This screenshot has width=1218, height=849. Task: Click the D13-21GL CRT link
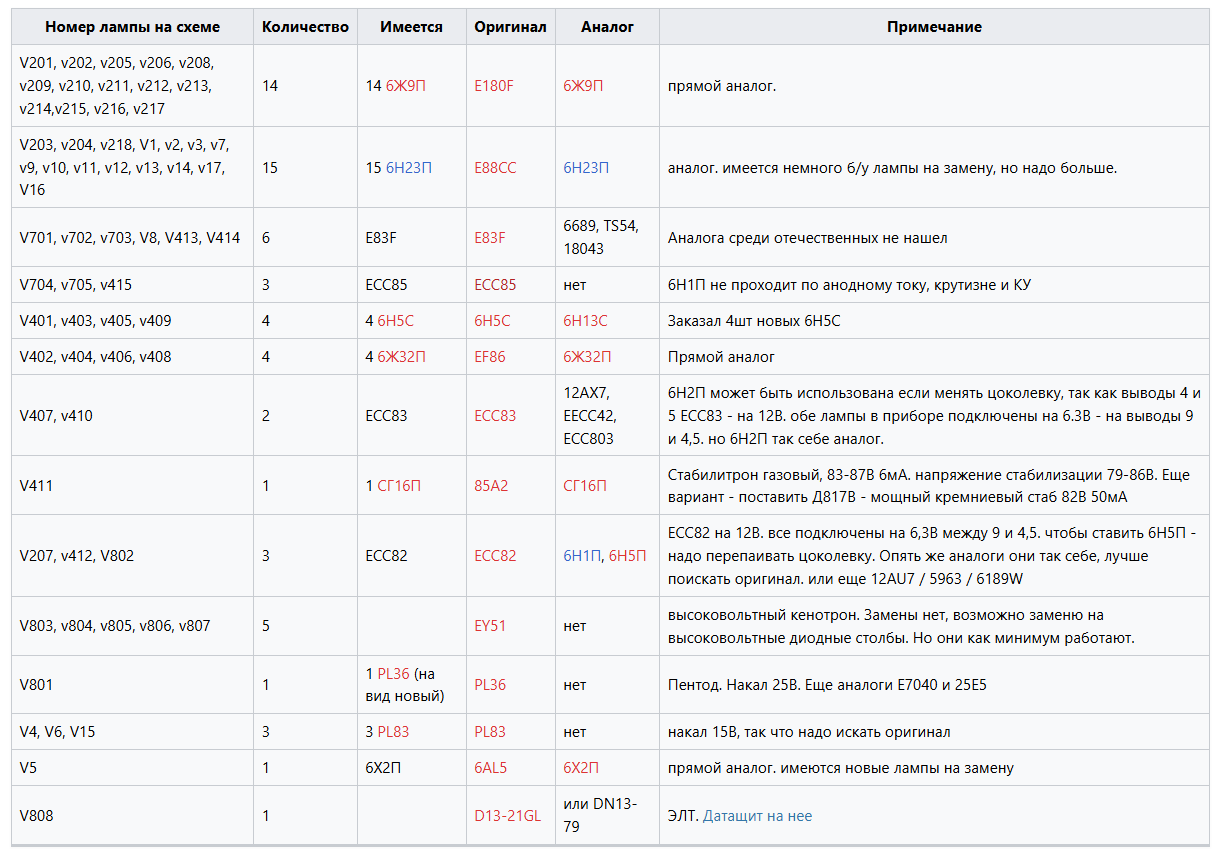(507, 816)
